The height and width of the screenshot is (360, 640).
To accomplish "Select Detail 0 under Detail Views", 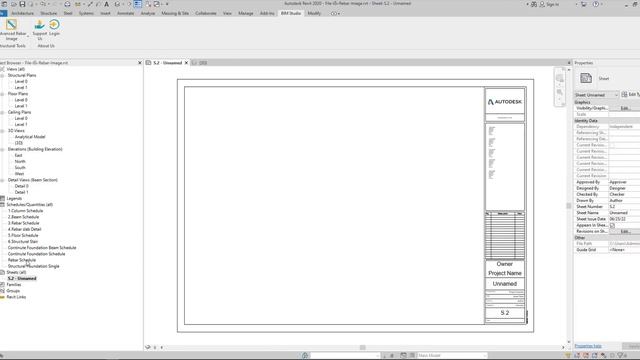I will click(x=21, y=186).
